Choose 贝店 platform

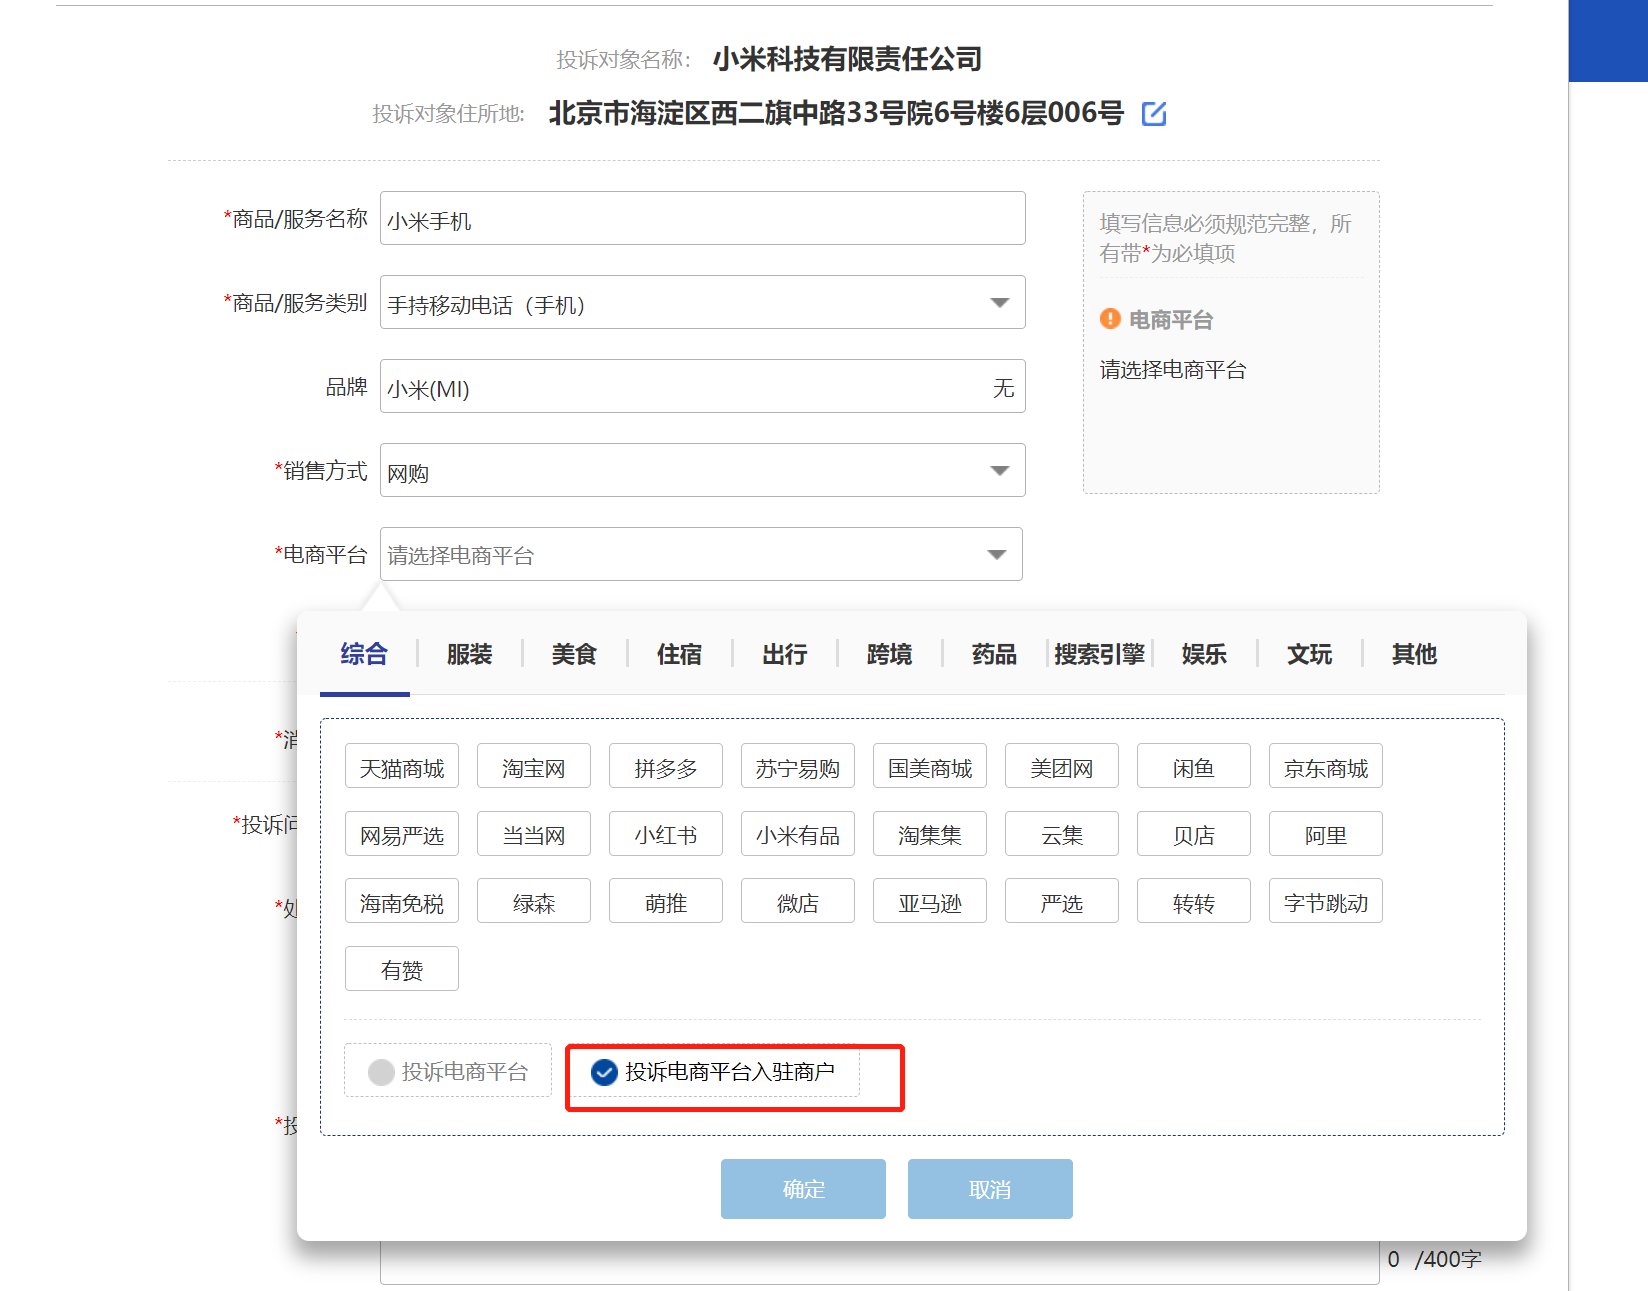[x=1194, y=834]
